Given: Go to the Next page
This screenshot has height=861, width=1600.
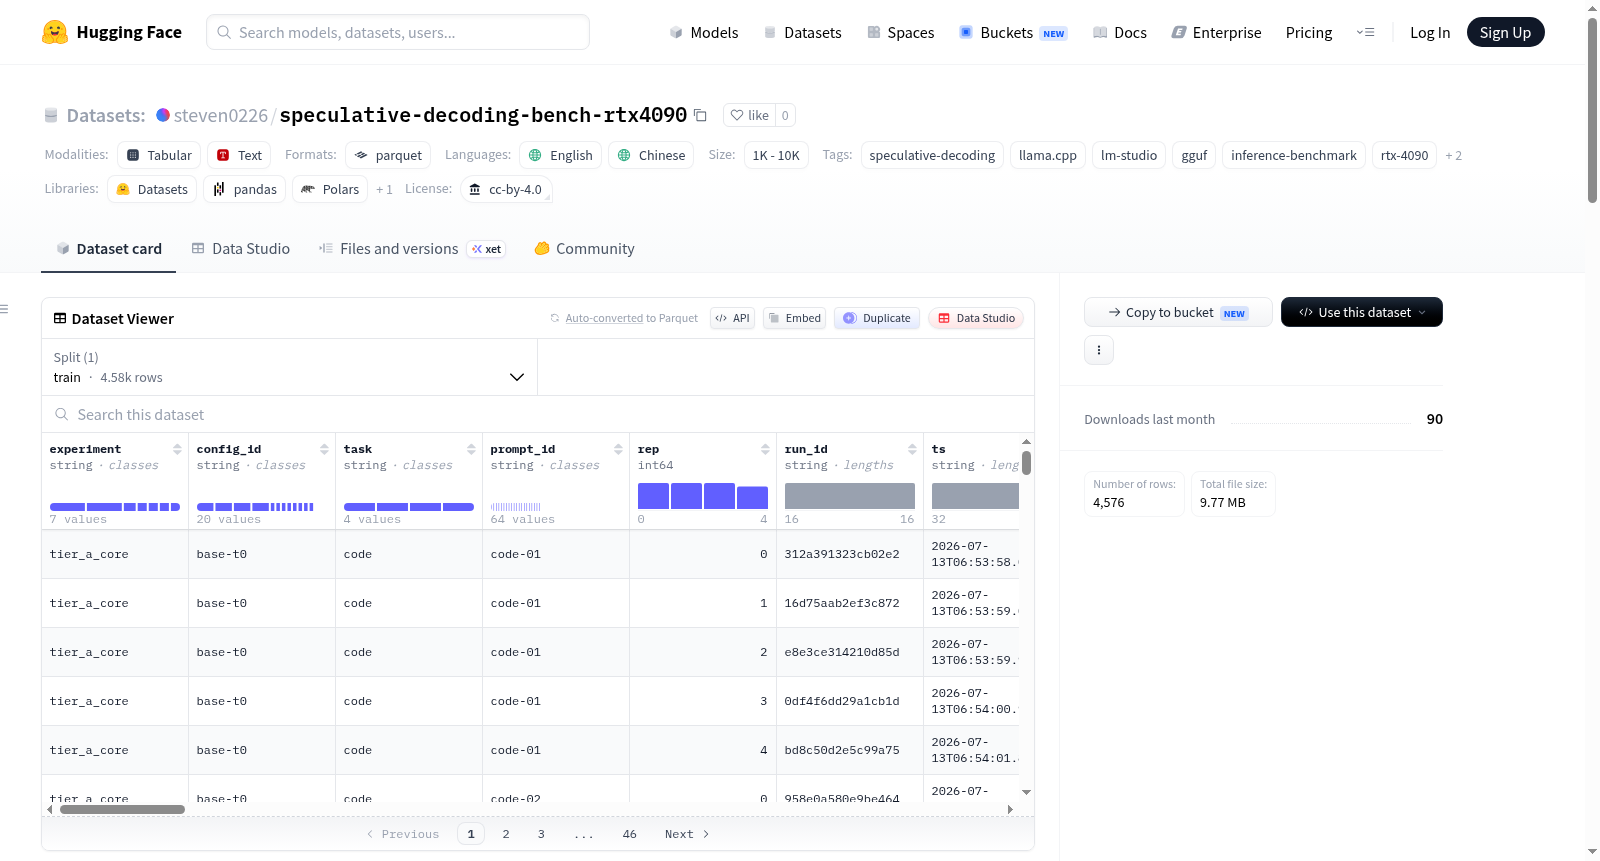Looking at the screenshot, I should 687,834.
